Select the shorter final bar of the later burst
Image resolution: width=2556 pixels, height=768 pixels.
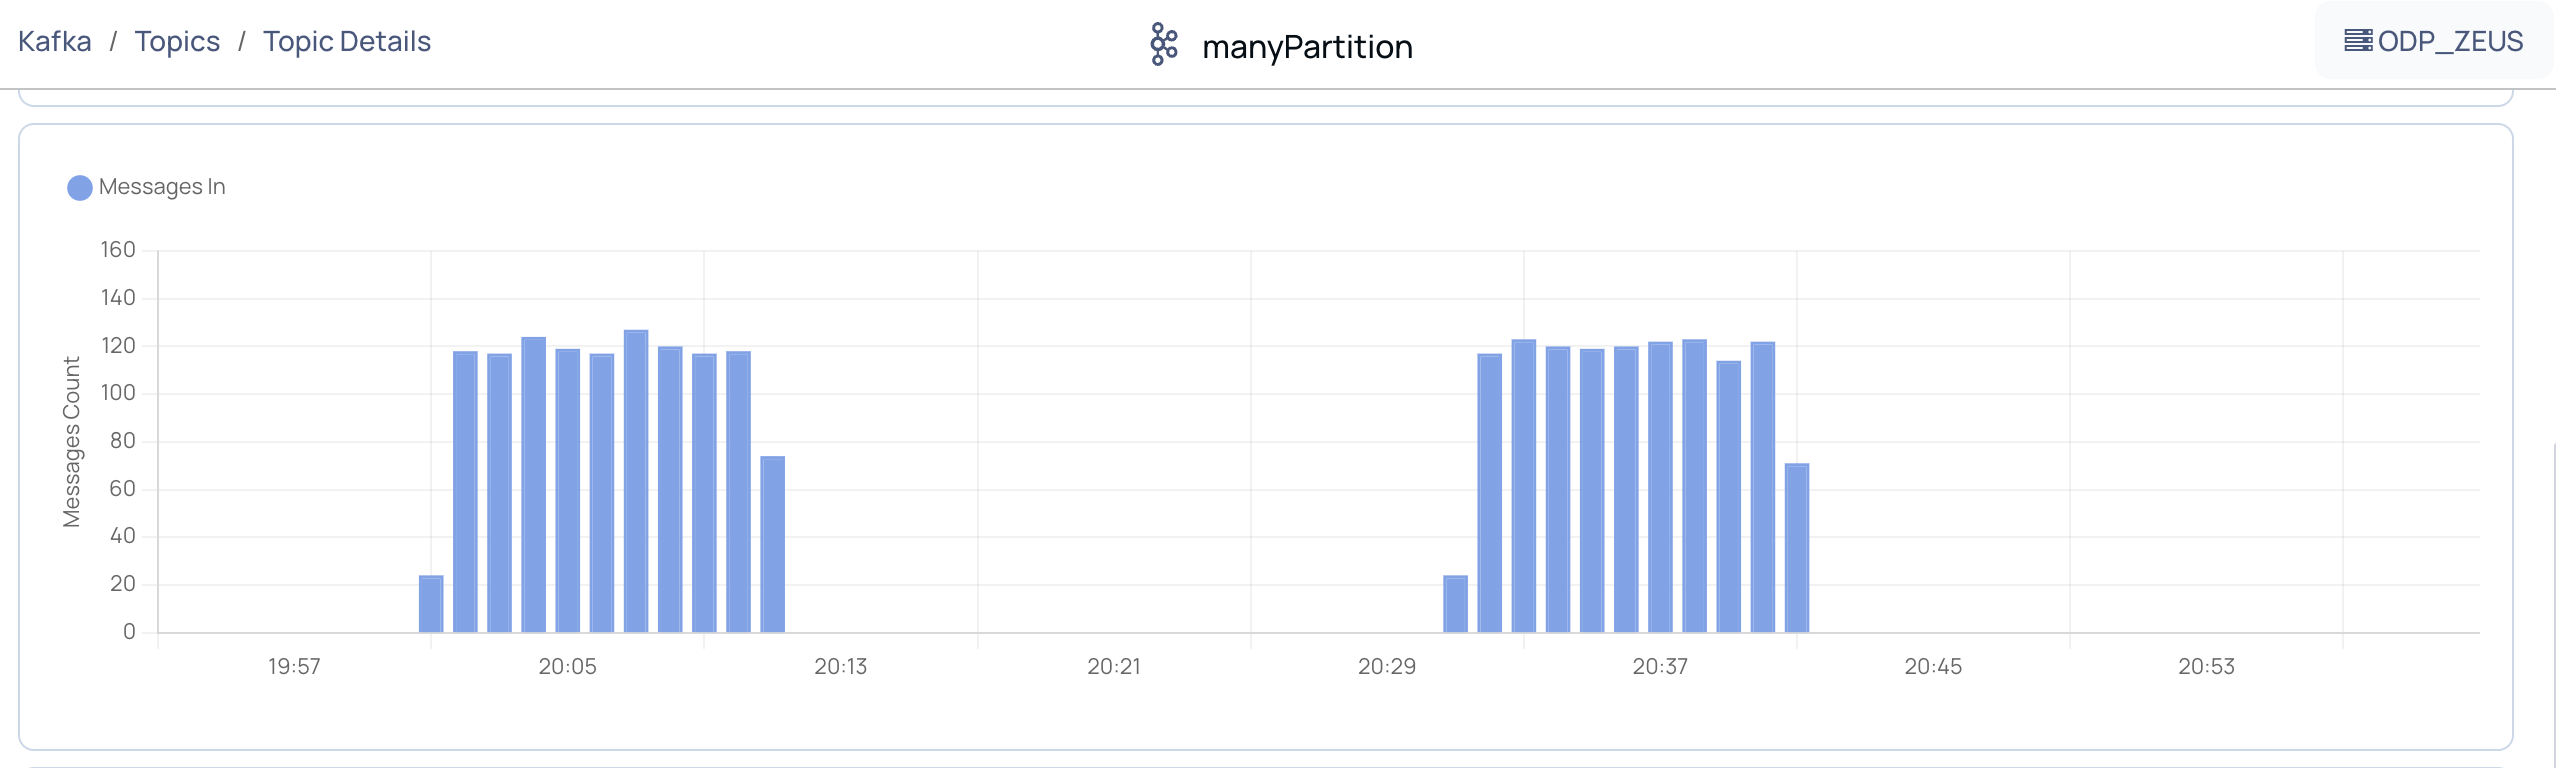coord(1797,548)
